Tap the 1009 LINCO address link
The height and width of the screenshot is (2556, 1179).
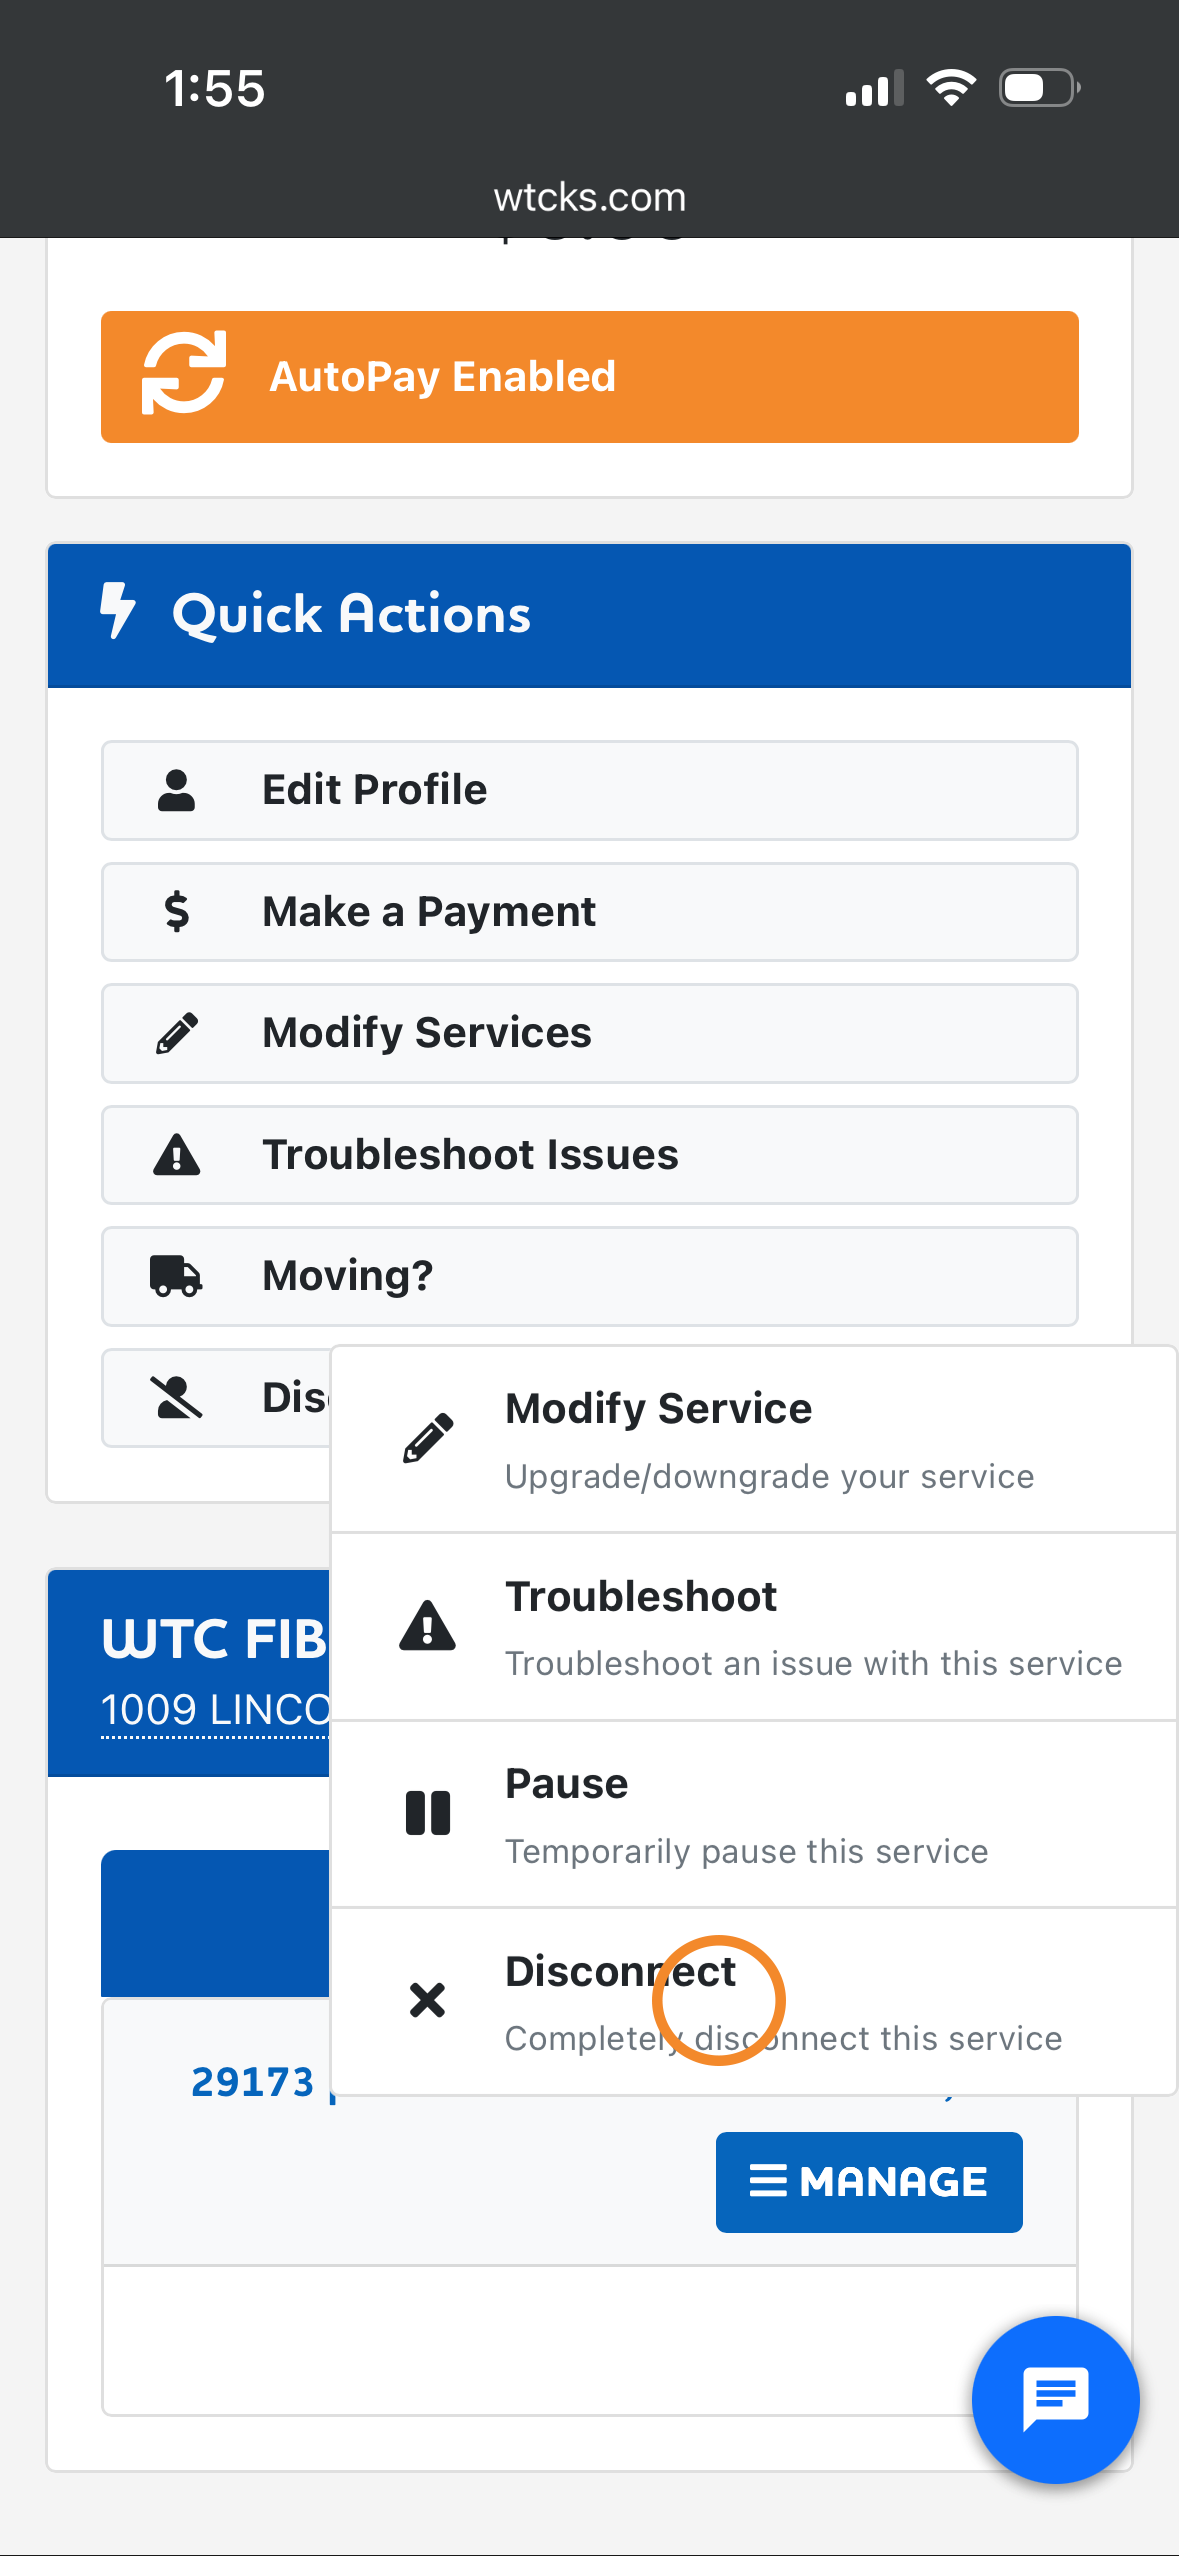[x=215, y=1710]
